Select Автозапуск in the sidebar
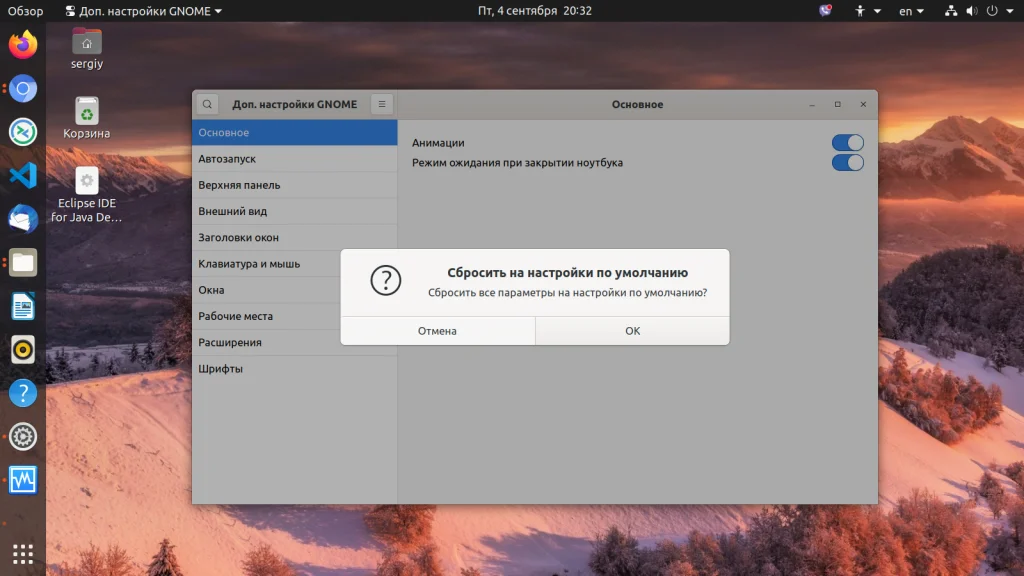This screenshot has width=1024, height=576. [295, 159]
